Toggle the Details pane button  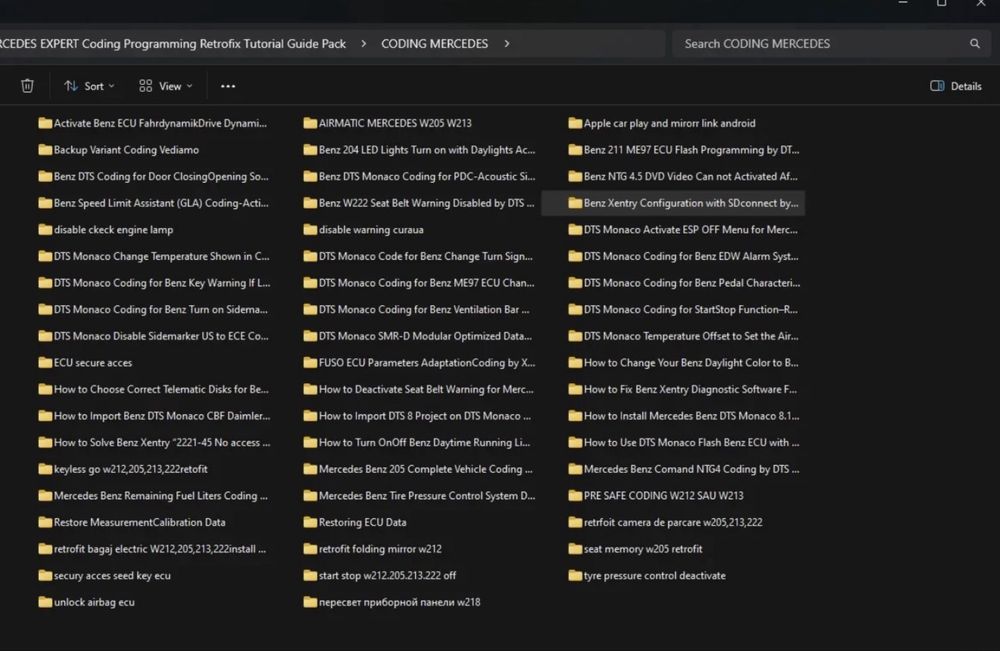955,86
